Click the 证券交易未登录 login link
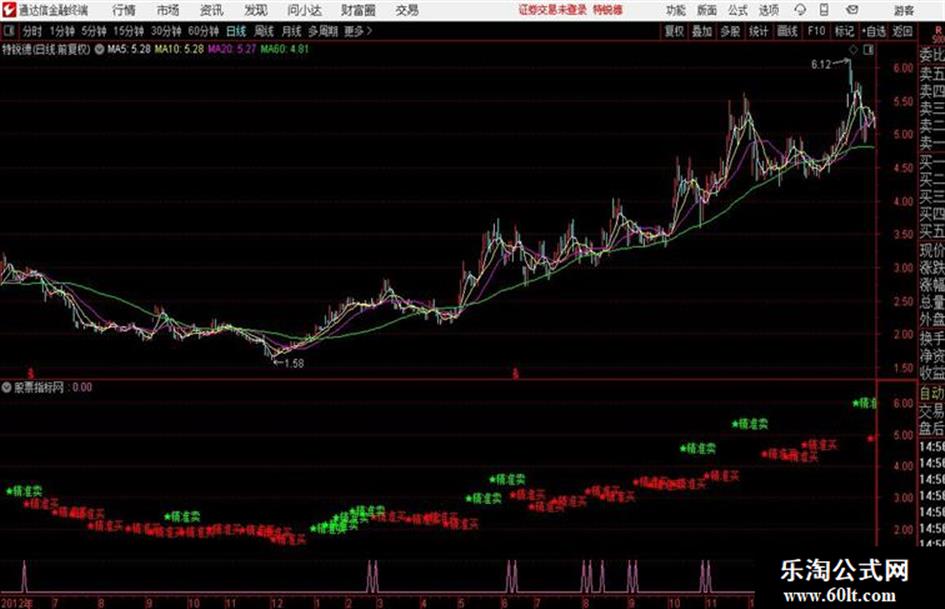The width and height of the screenshot is (945, 609). tap(553, 10)
